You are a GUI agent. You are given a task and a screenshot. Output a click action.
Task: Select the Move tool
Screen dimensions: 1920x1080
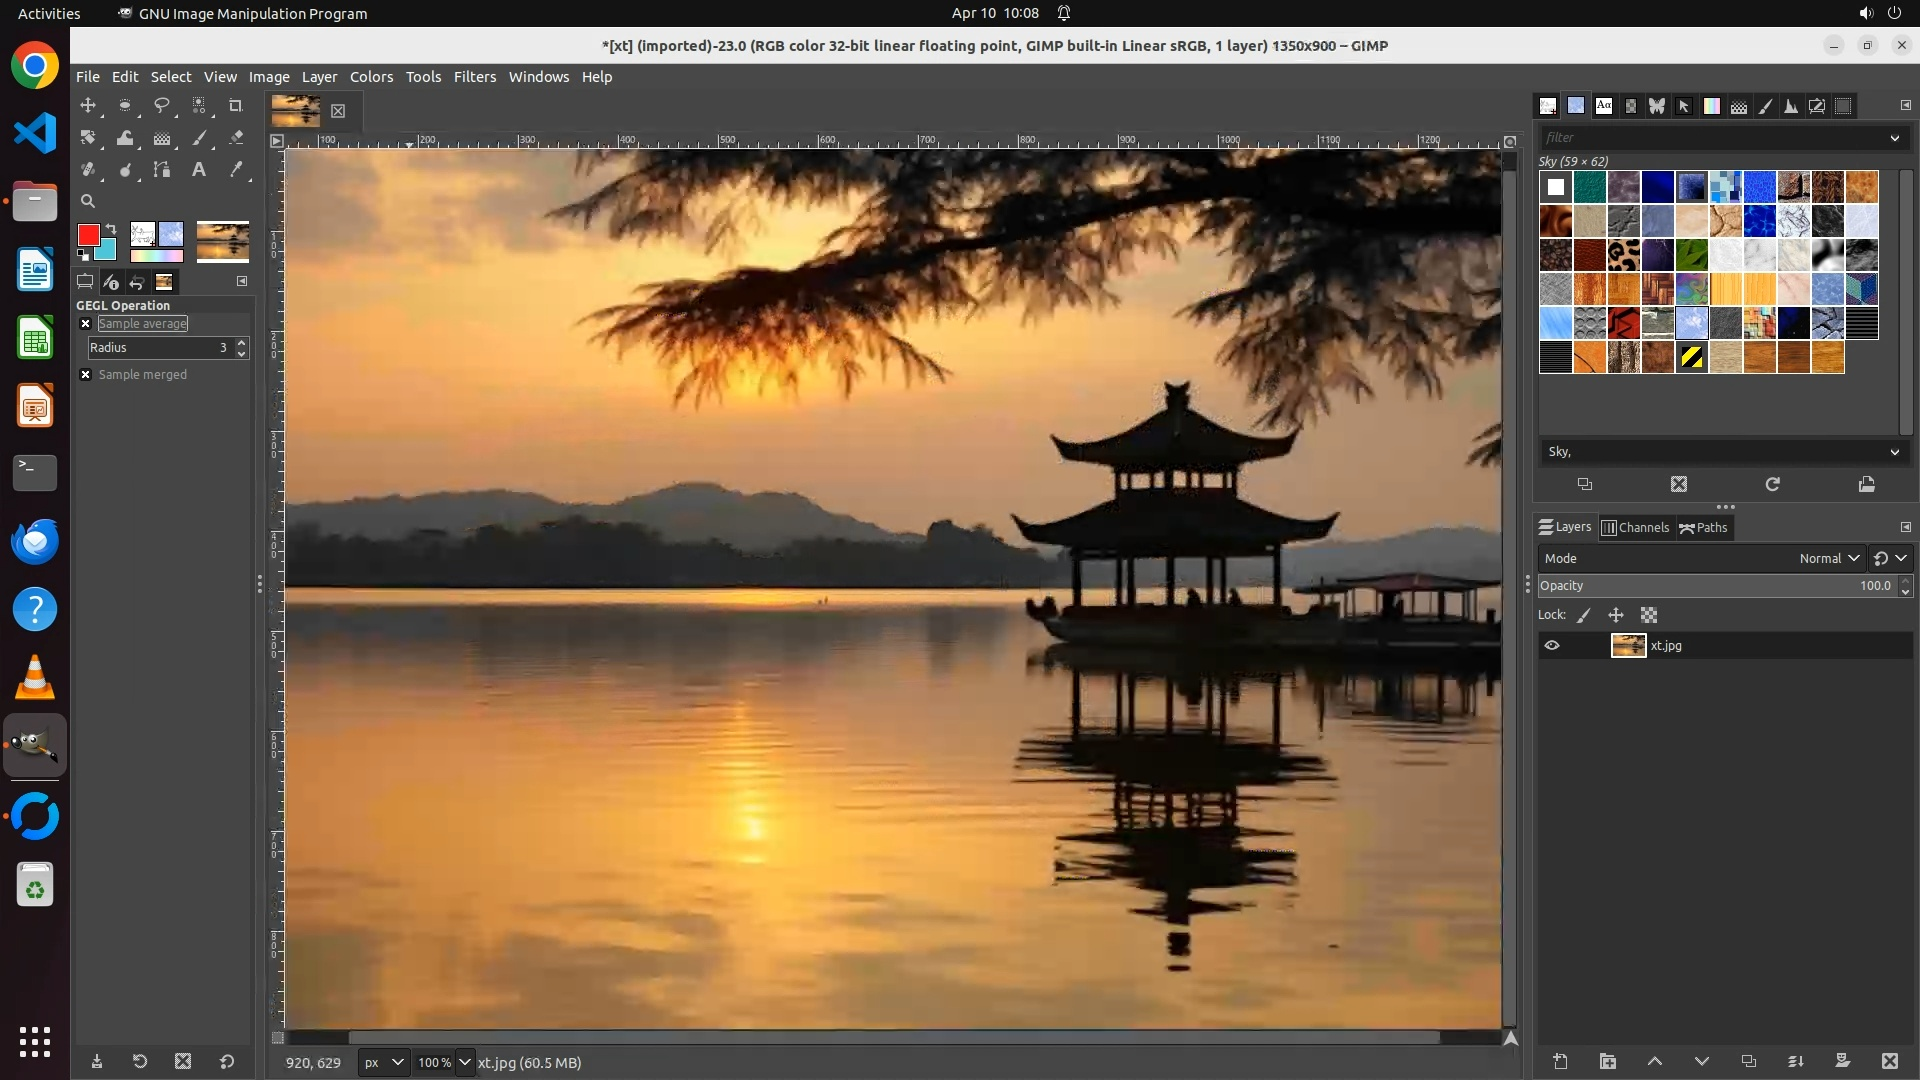(x=88, y=105)
